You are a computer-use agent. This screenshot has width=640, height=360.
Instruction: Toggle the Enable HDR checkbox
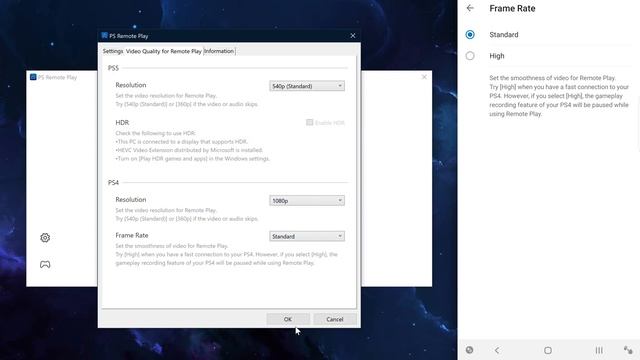click(309, 122)
